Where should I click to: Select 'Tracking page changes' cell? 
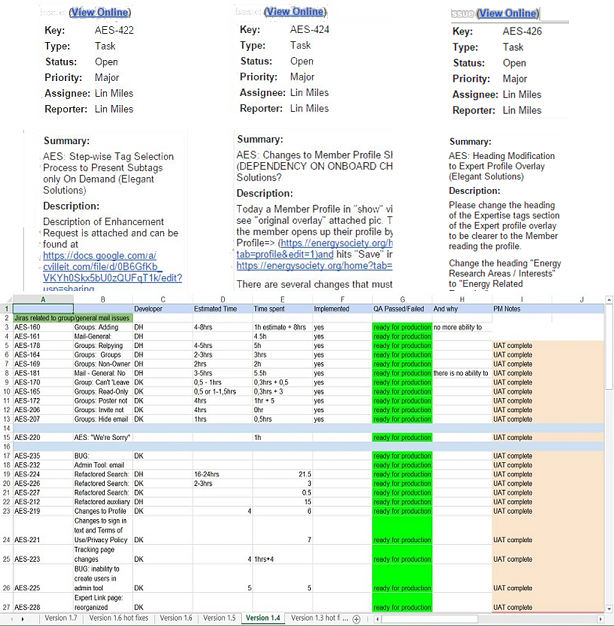tap(103, 555)
